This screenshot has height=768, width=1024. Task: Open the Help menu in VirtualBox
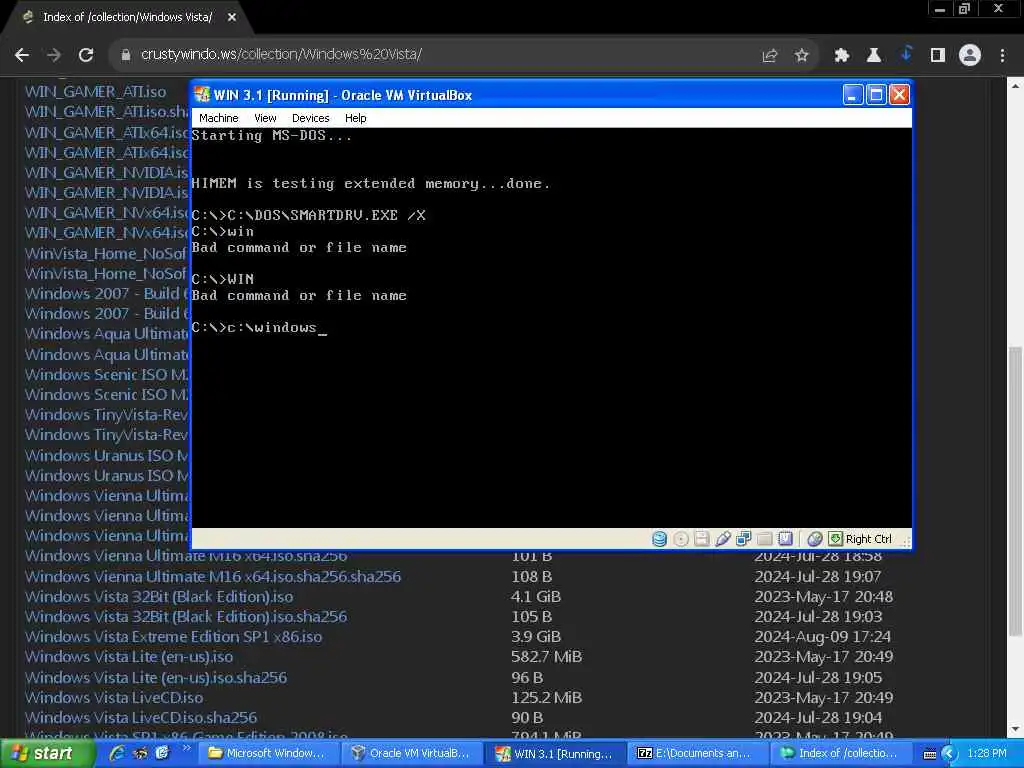click(x=356, y=118)
